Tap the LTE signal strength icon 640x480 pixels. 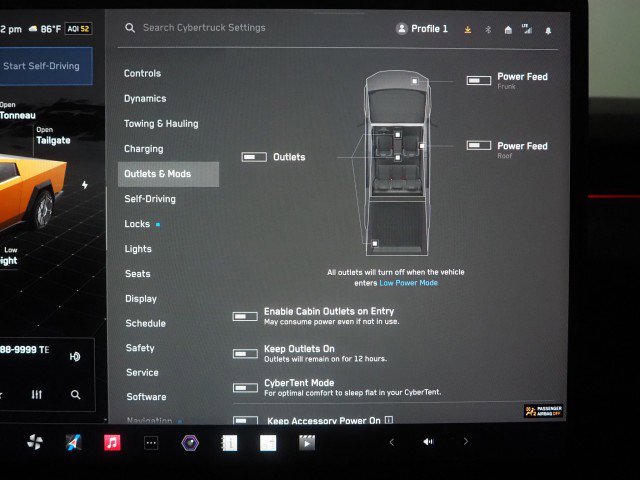(x=527, y=29)
